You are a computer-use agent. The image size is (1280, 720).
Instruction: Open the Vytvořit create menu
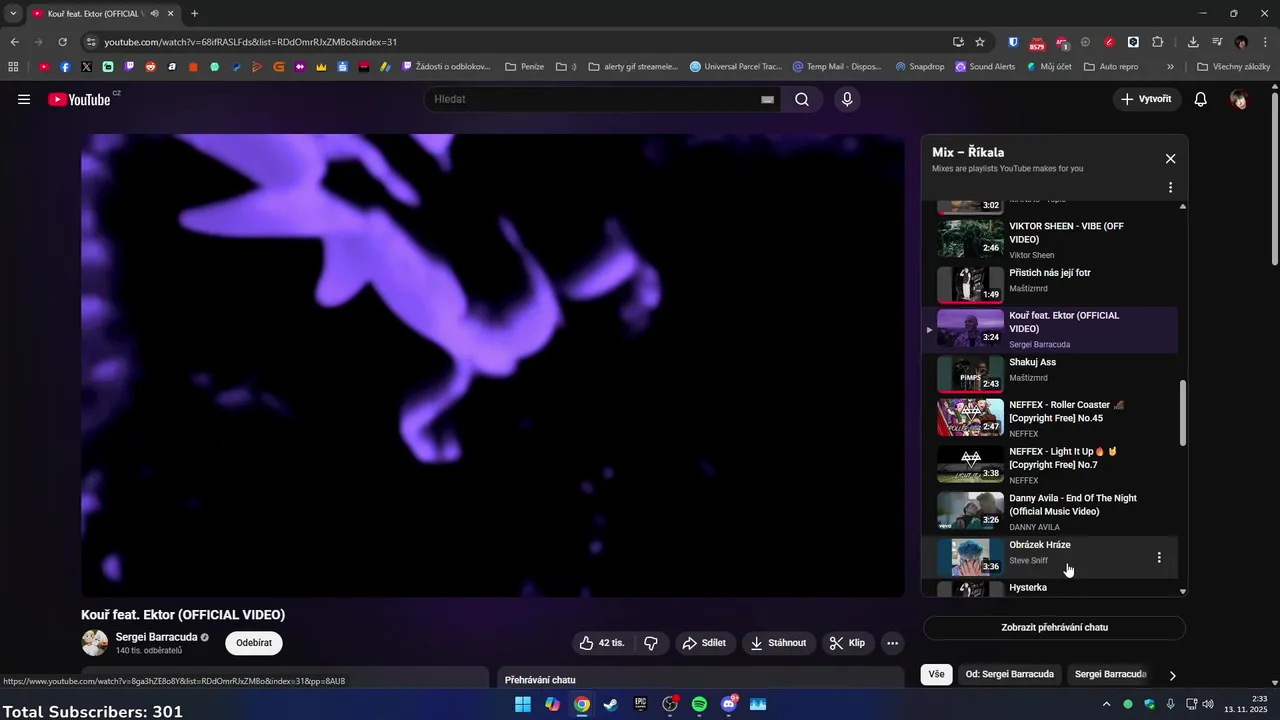[1146, 99]
